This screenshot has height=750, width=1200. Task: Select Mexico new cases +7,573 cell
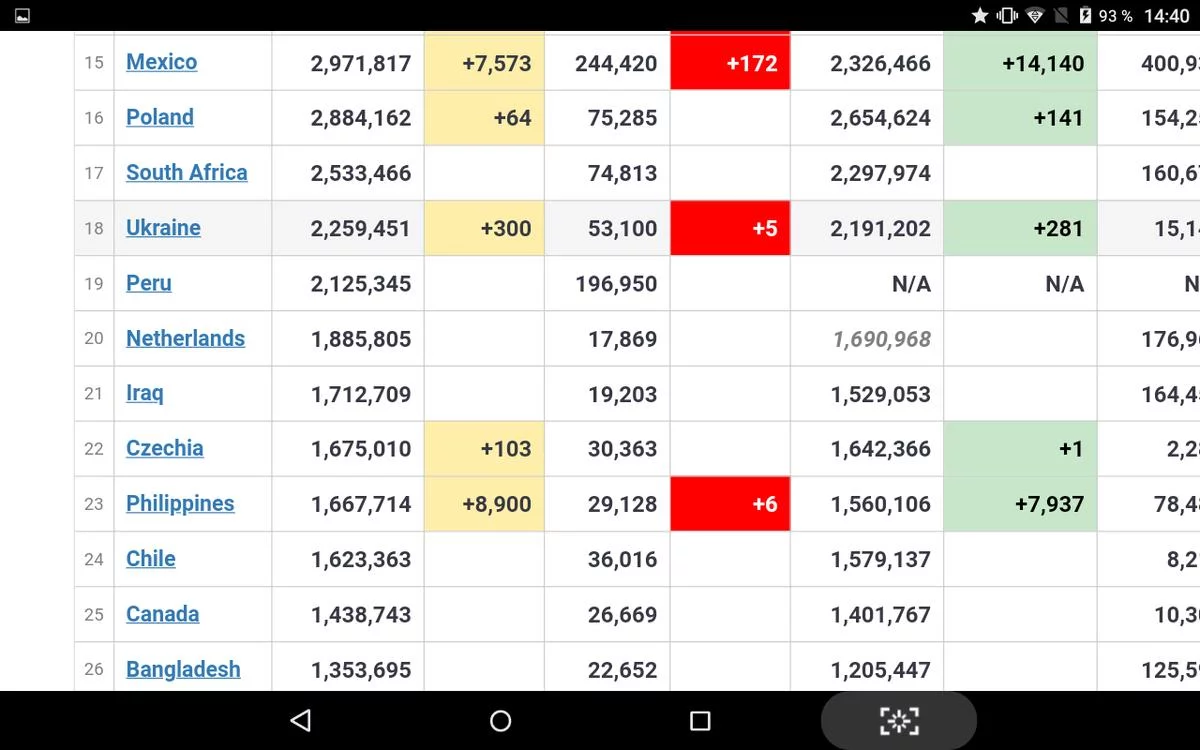point(485,63)
